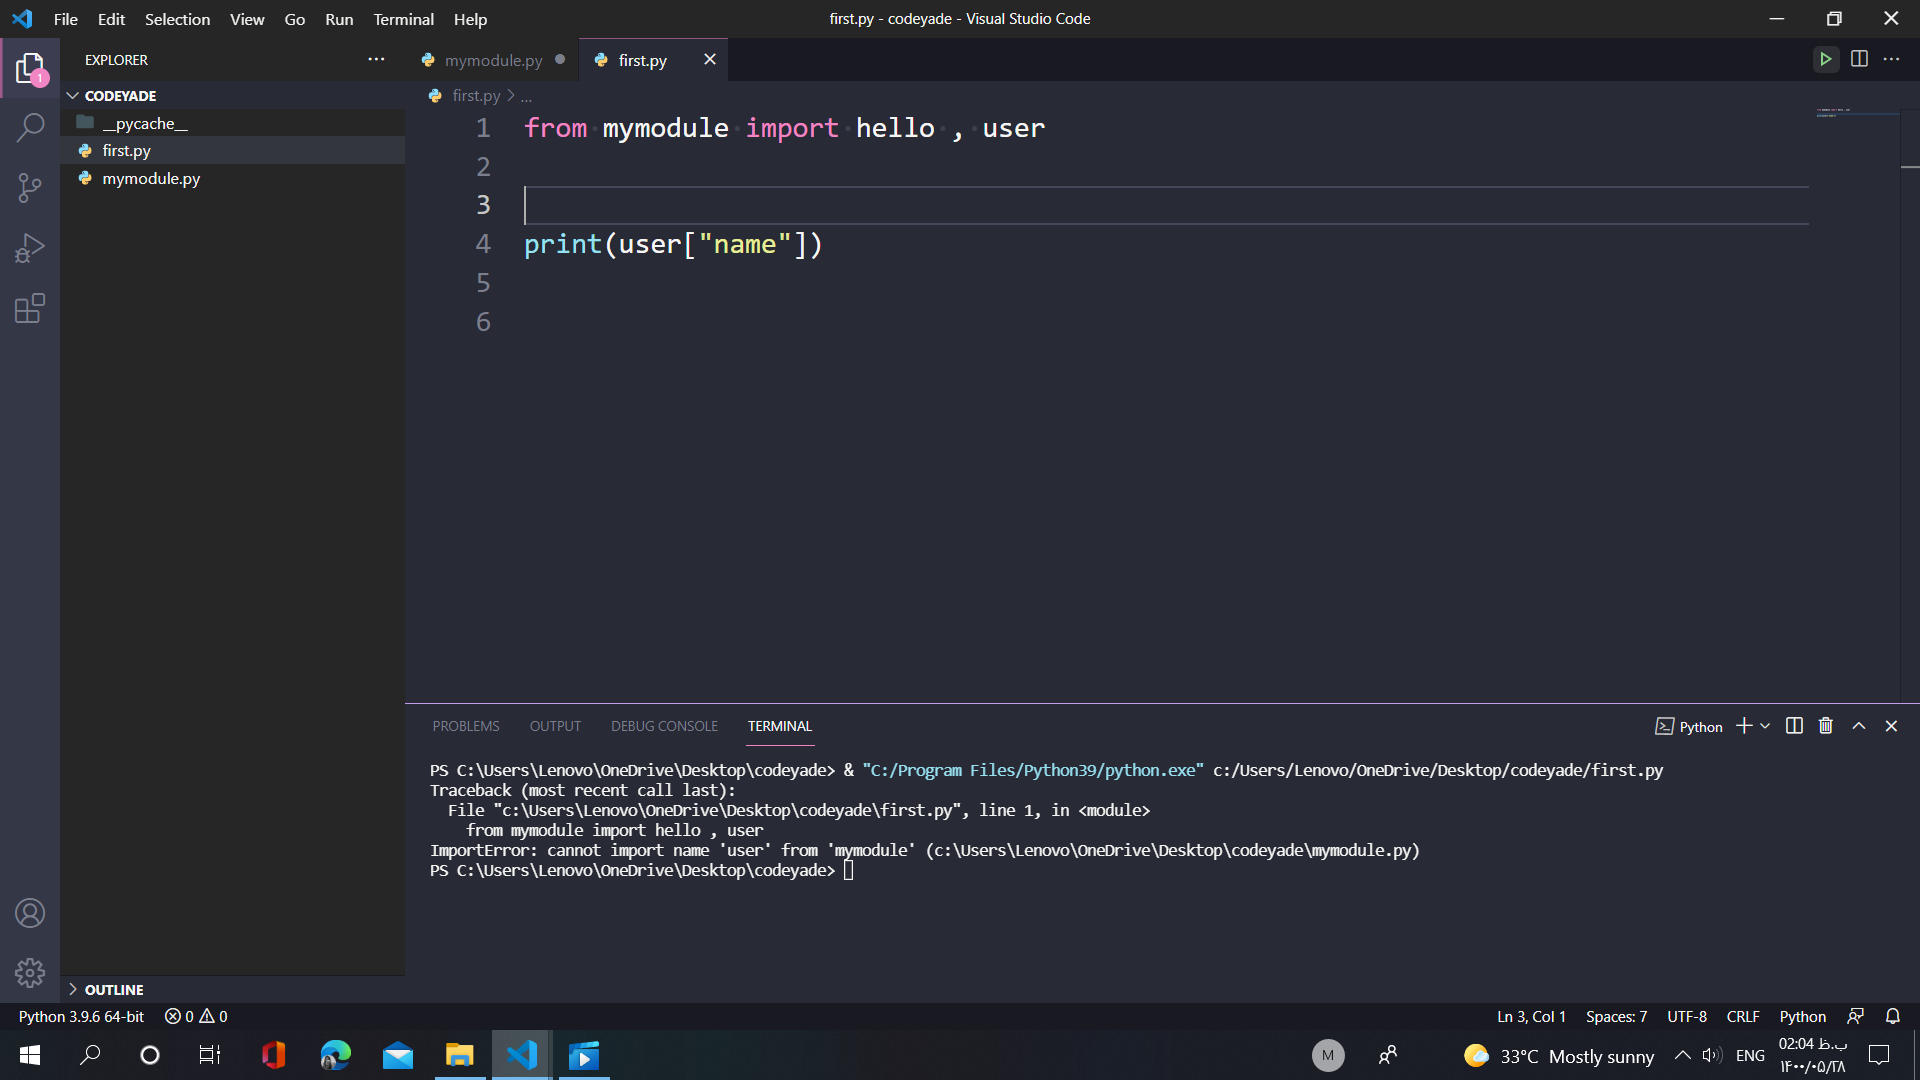Open errors and warnings count in status bar
This screenshot has height=1080, width=1920.
(196, 1016)
